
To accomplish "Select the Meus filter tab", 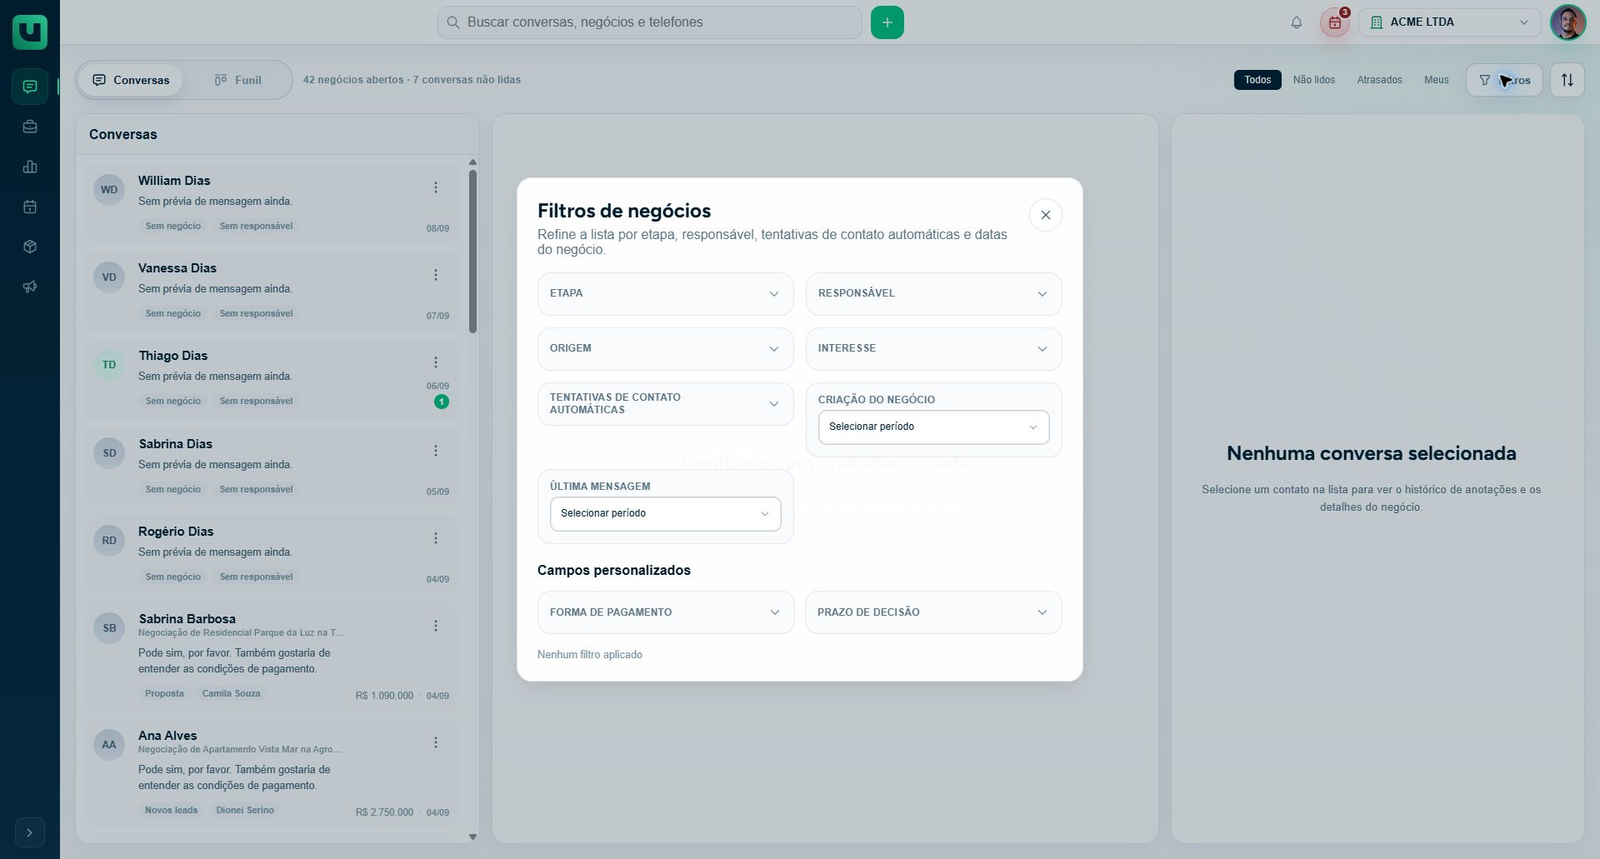I will coord(1436,80).
